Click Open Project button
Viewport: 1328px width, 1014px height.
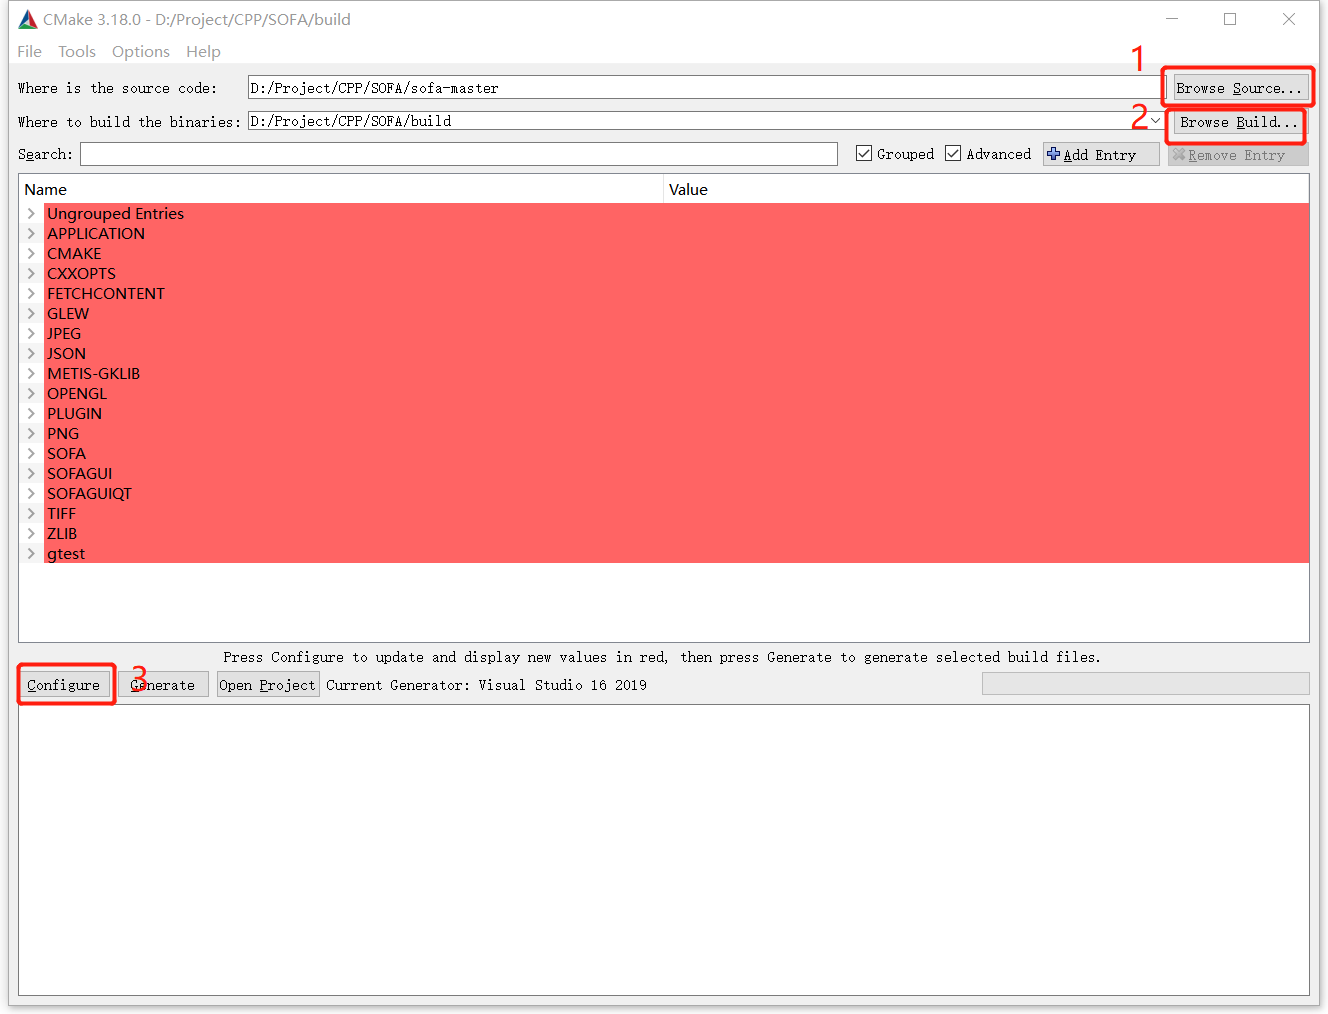coord(268,684)
